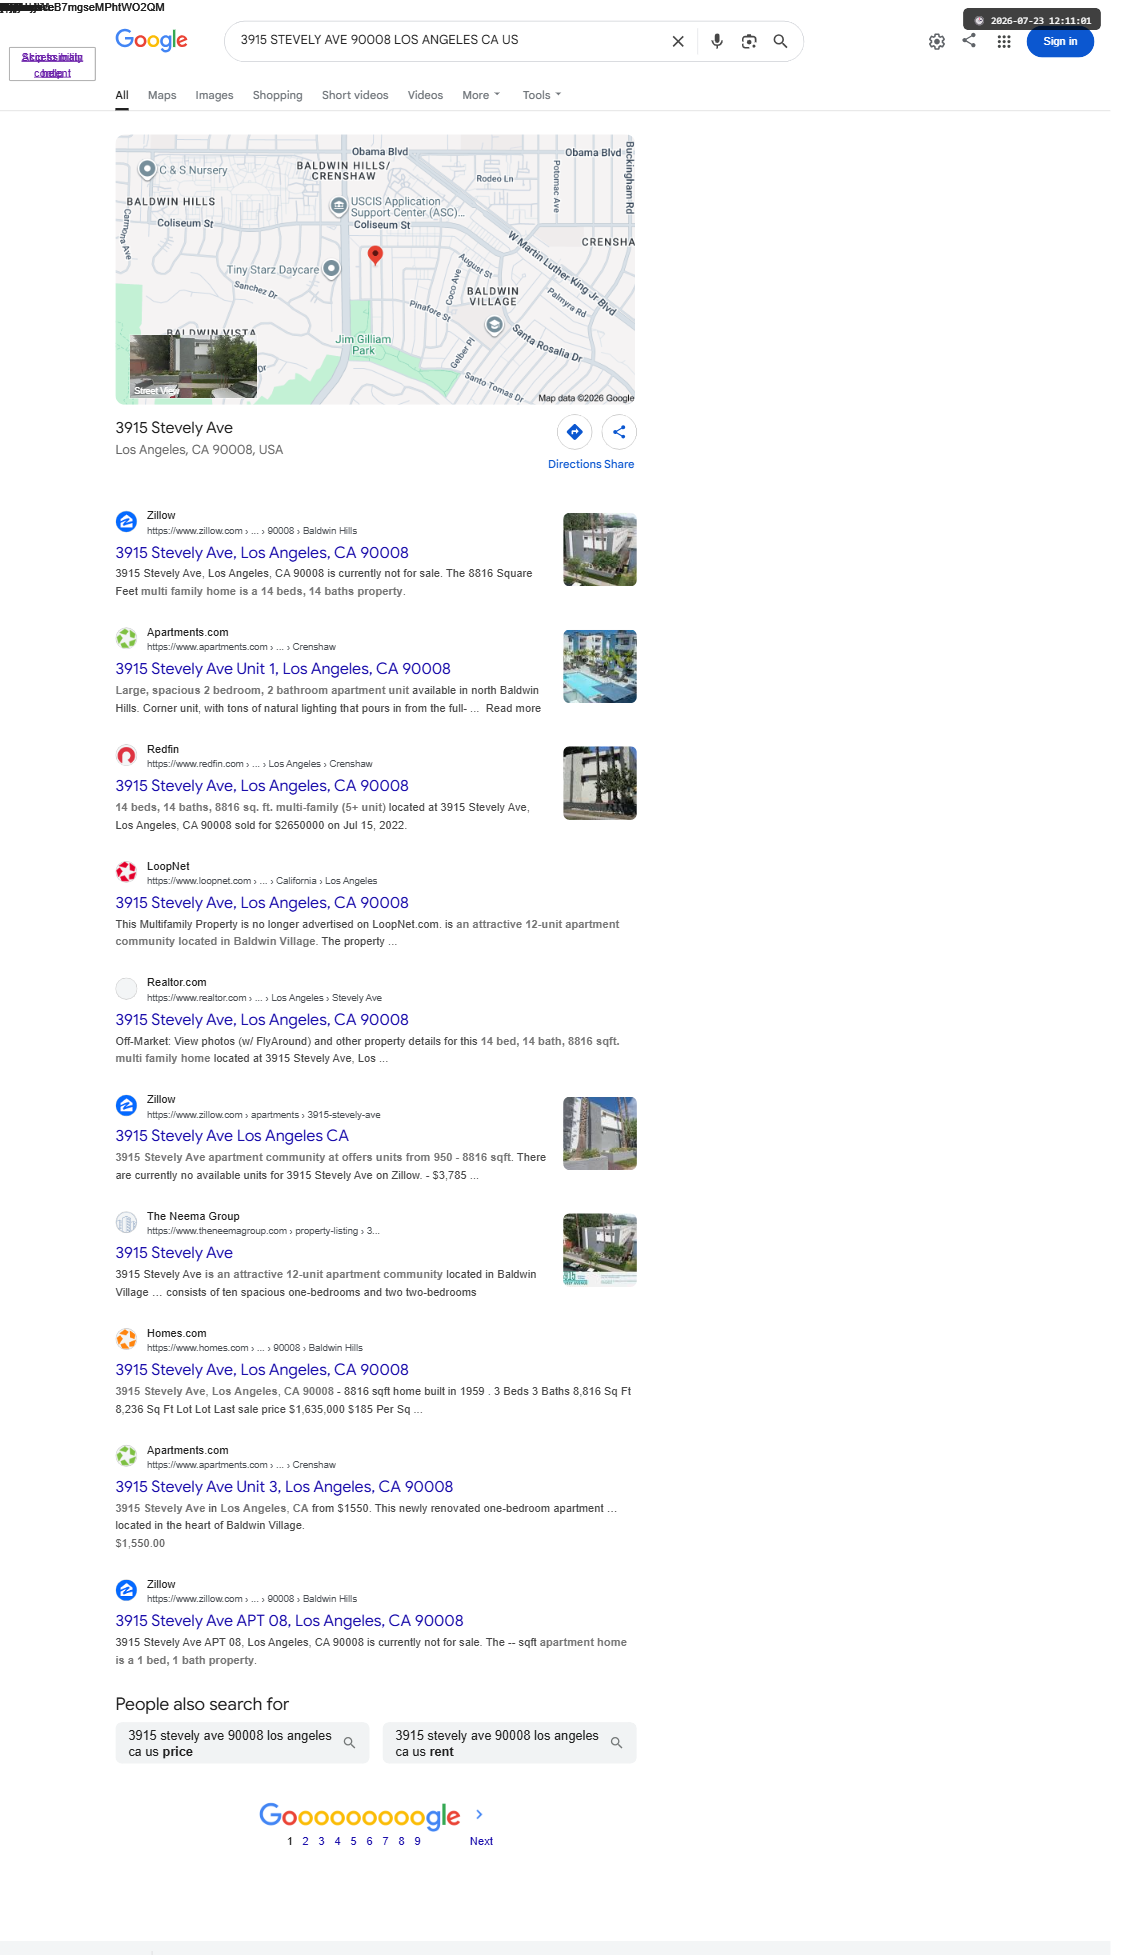1124x1955 pixels.
Task: Click the Directions diamond icon
Action: (x=575, y=432)
